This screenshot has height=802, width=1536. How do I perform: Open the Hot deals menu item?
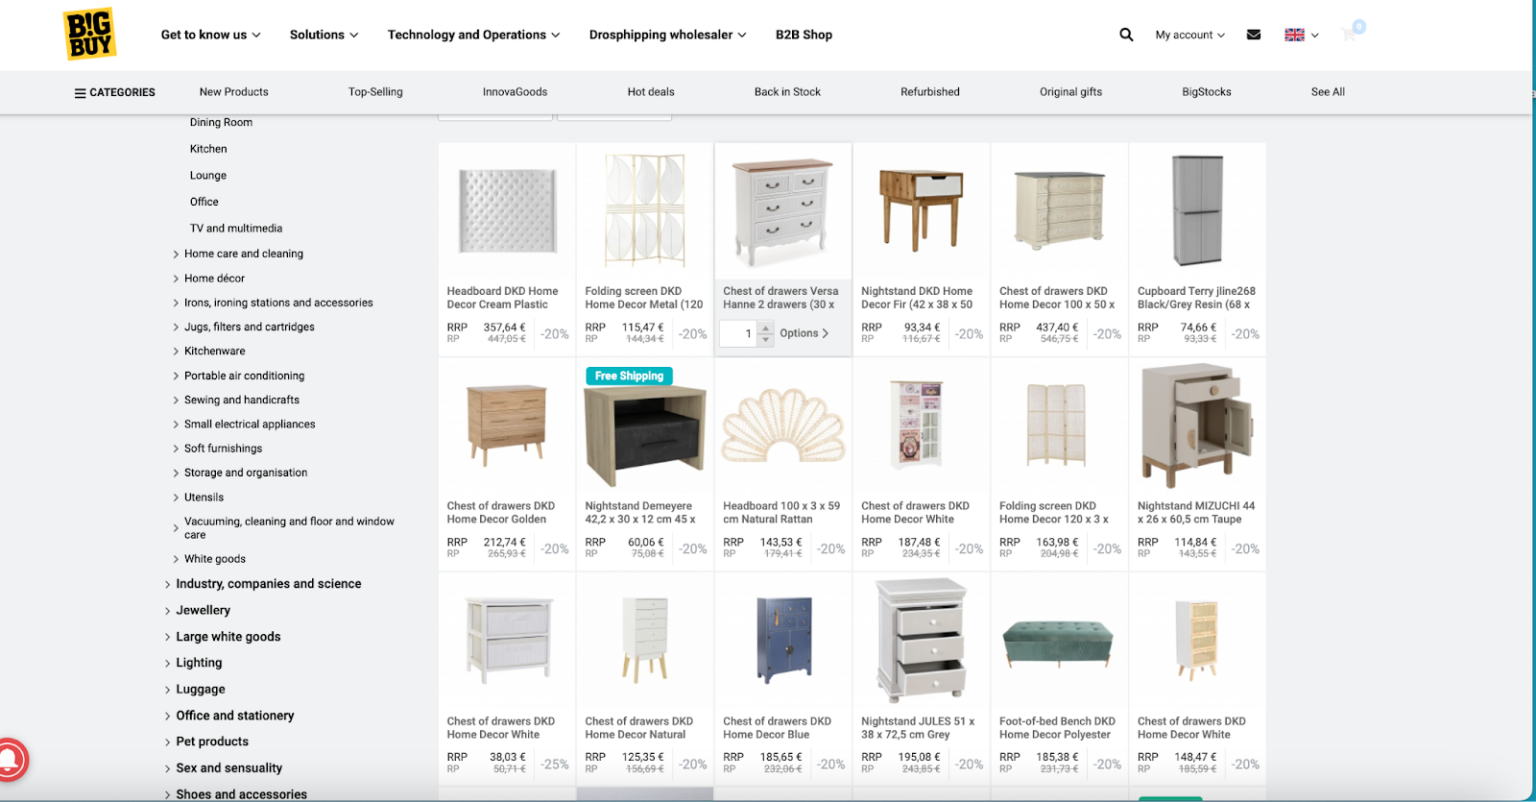coord(651,91)
